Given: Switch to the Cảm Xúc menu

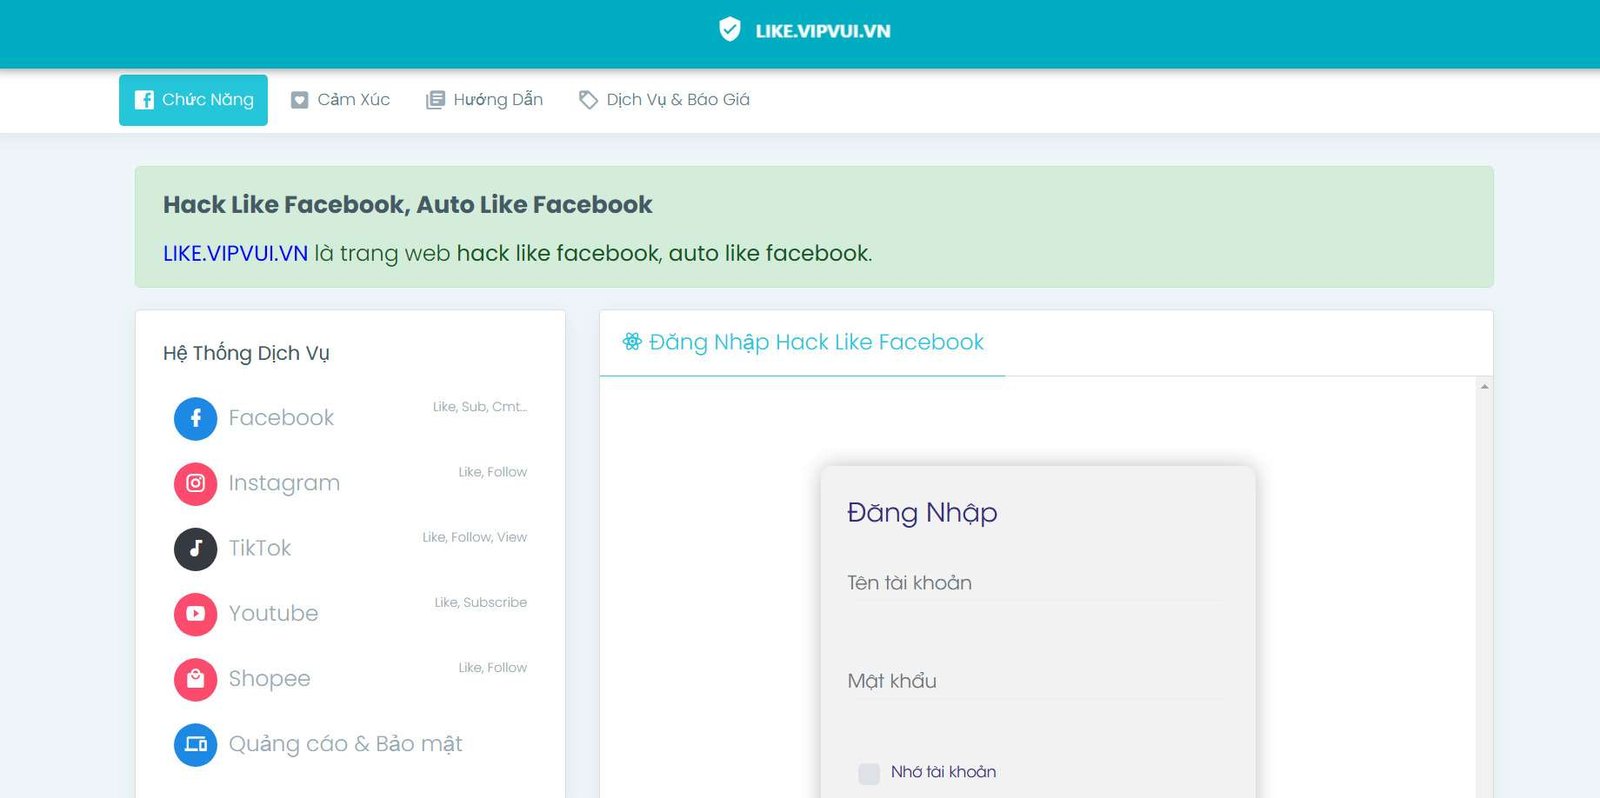Looking at the screenshot, I should [340, 100].
